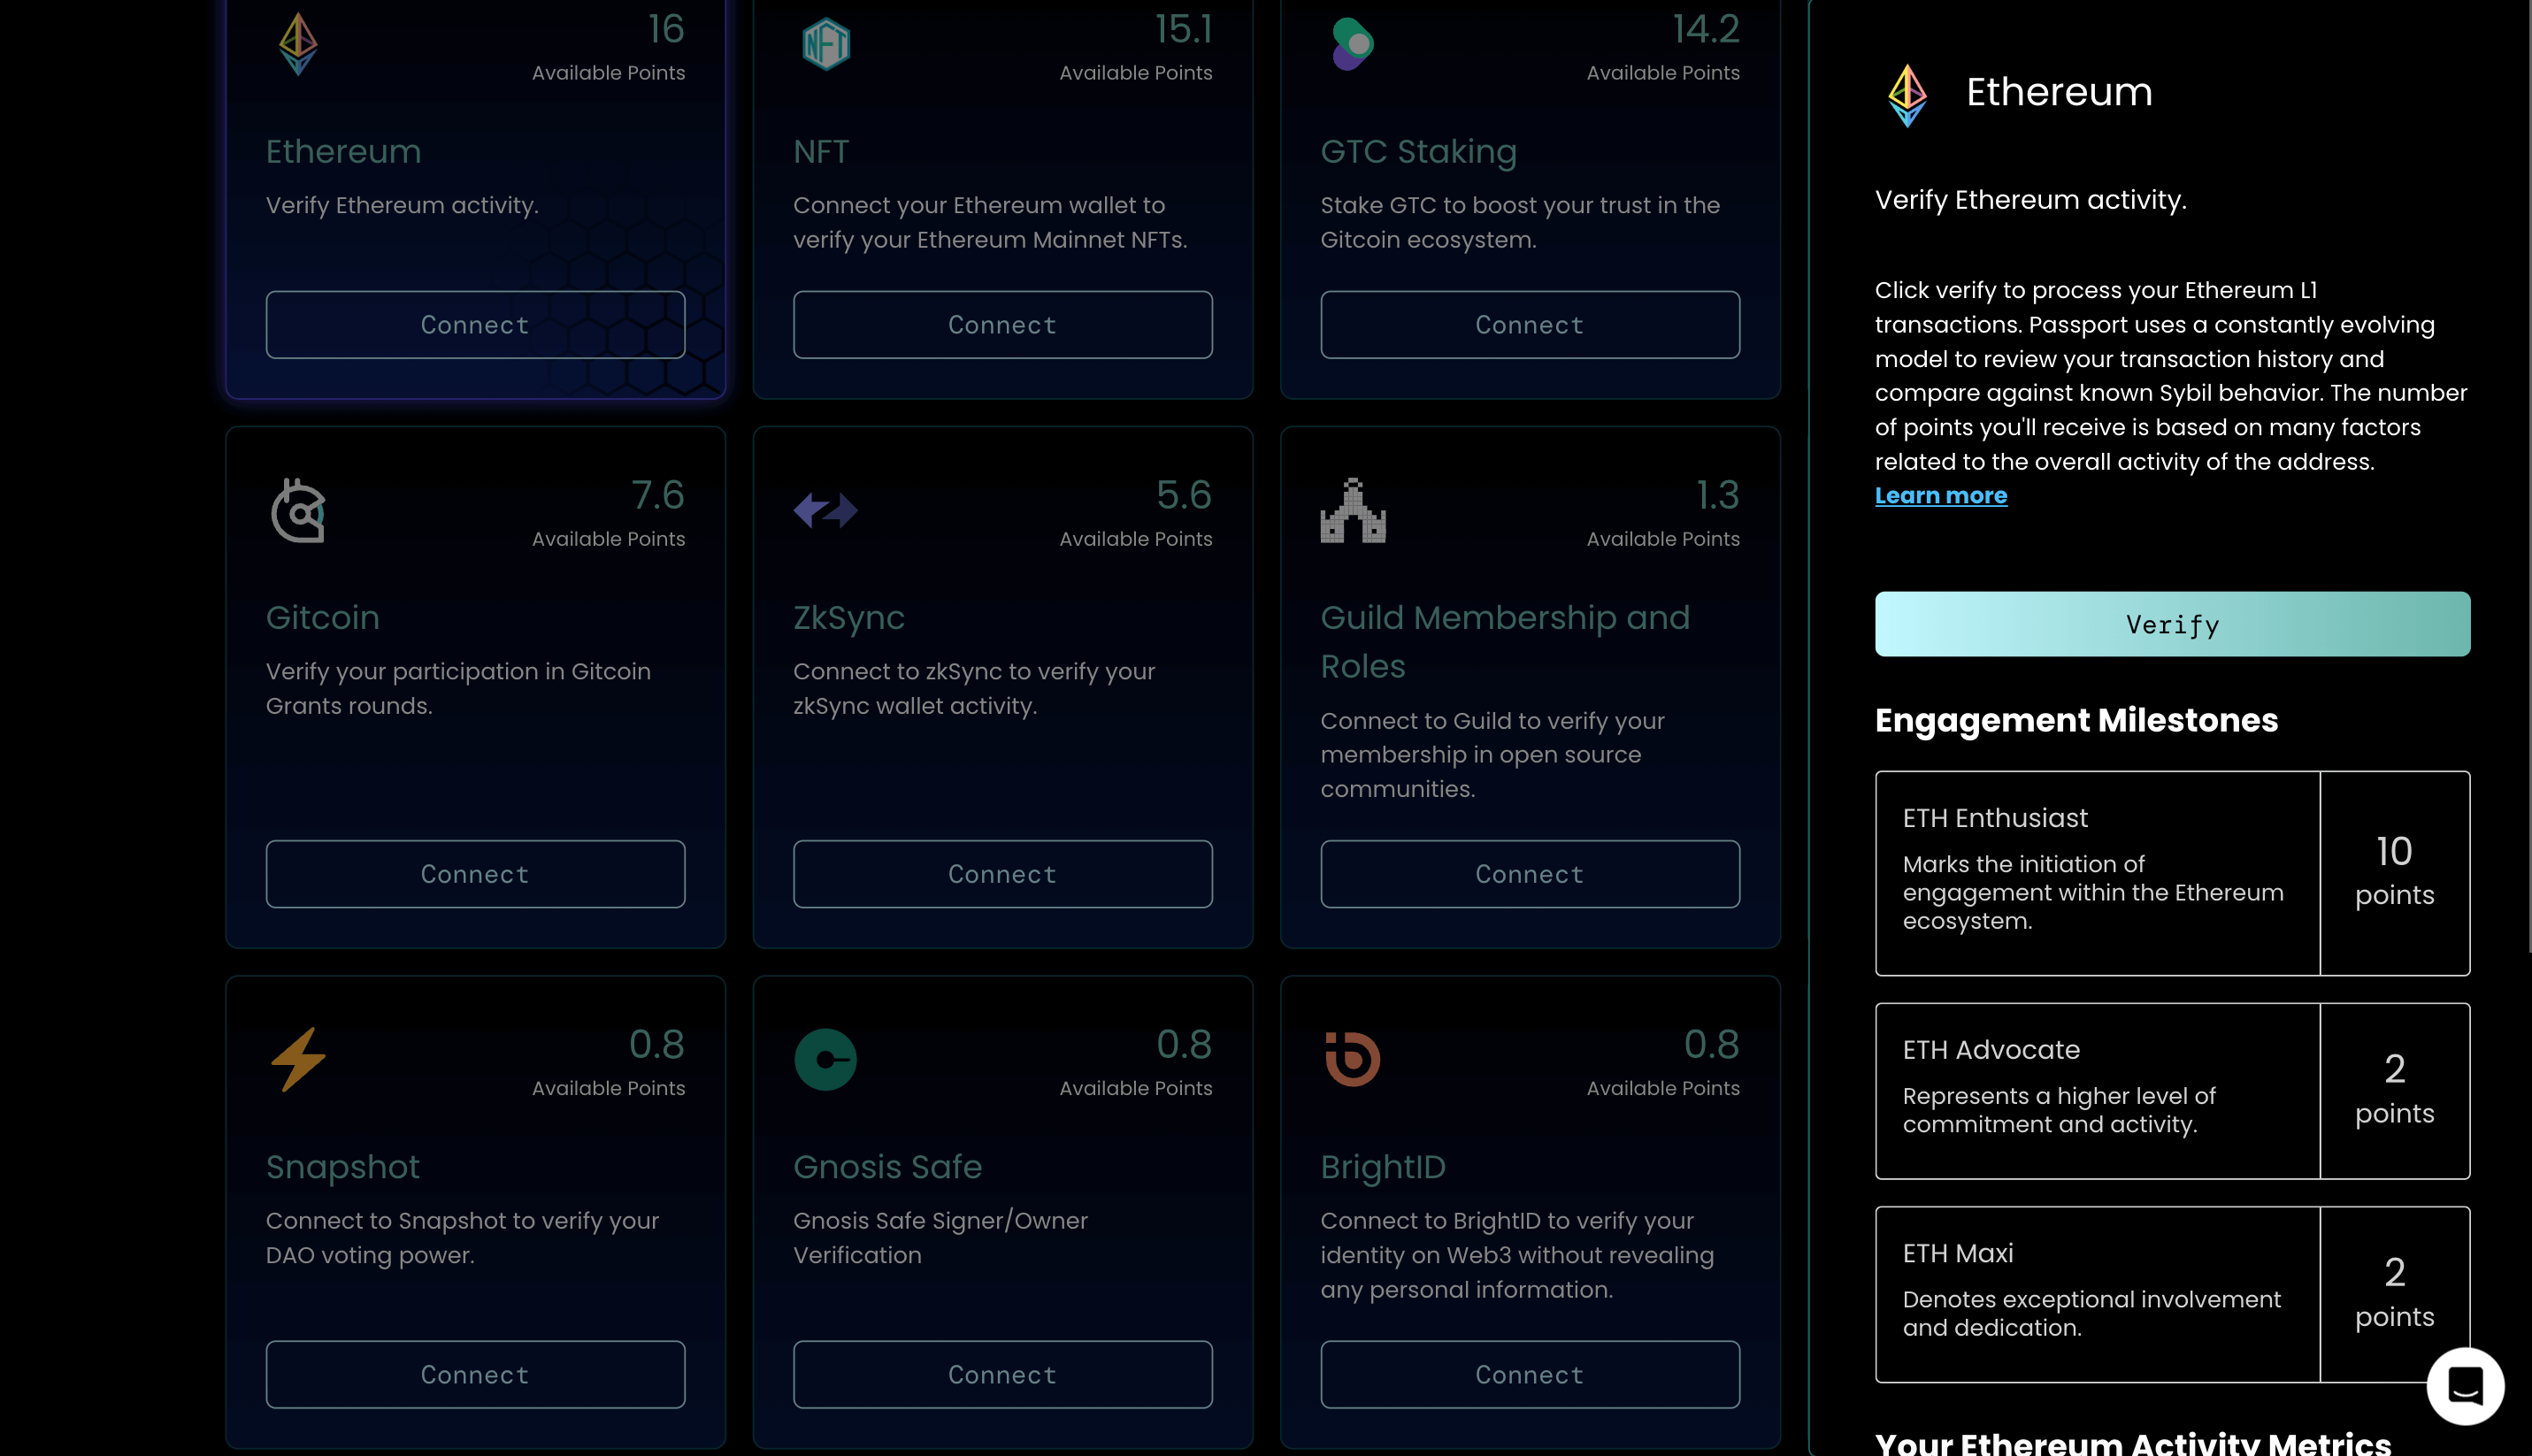Connect the Gitcoin stamp
This screenshot has height=1456, width=2532.
(475, 874)
